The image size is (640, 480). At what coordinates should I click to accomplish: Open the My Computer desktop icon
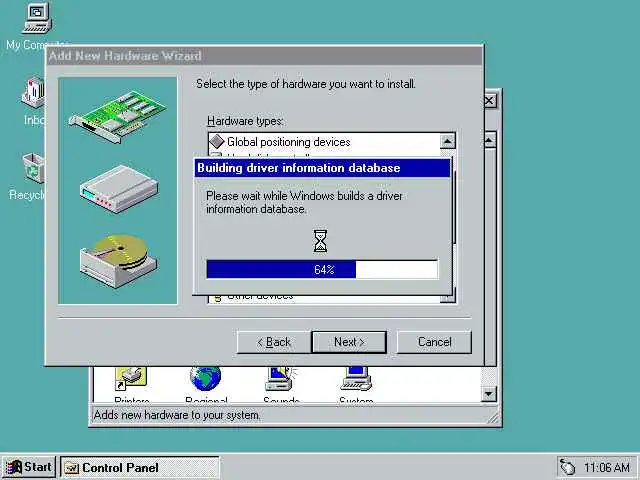click(37, 18)
